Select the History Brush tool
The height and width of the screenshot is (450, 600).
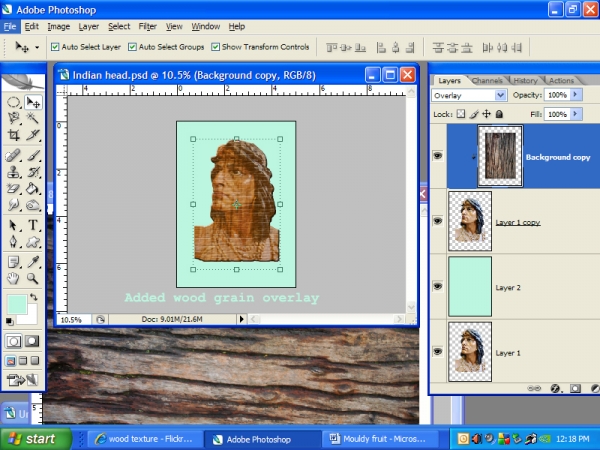click(33, 172)
